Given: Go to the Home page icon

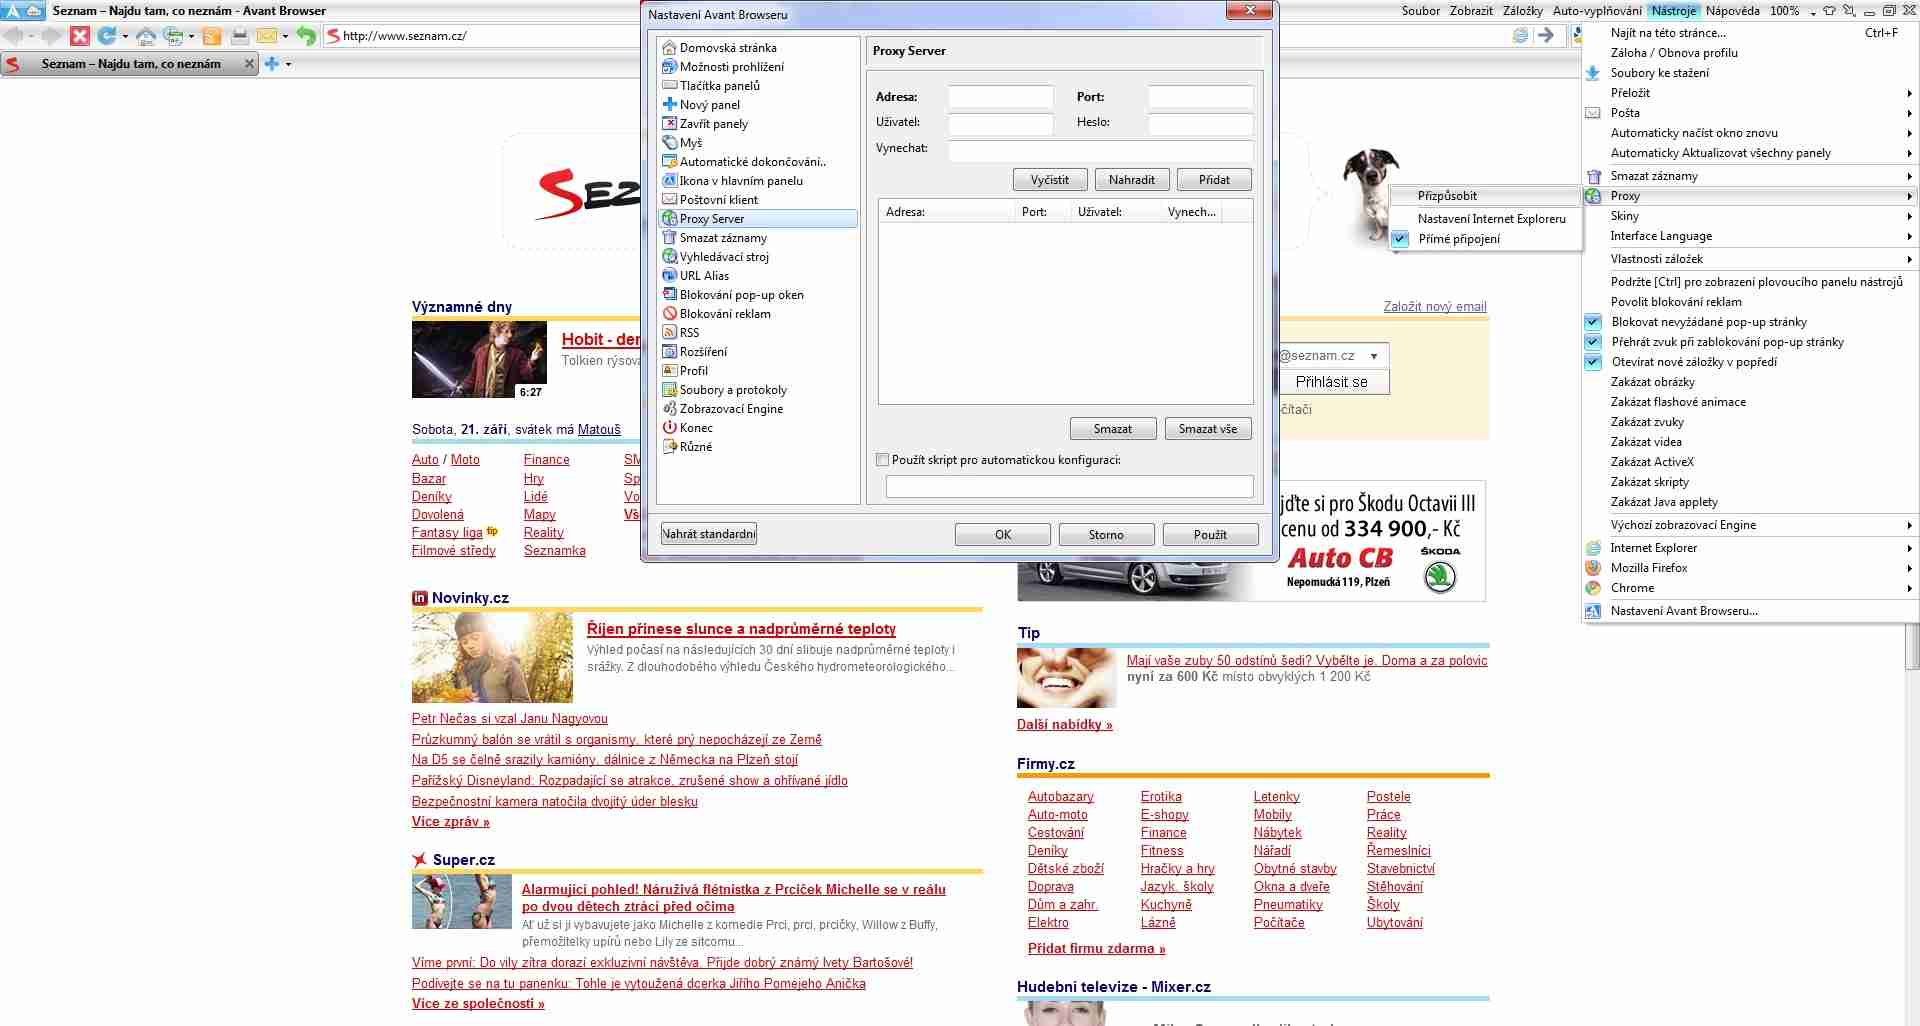Looking at the screenshot, I should pos(146,36).
